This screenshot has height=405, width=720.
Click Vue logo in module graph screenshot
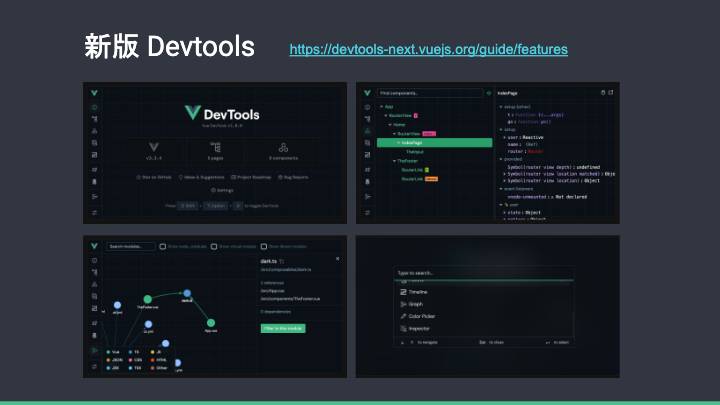[x=94, y=246]
